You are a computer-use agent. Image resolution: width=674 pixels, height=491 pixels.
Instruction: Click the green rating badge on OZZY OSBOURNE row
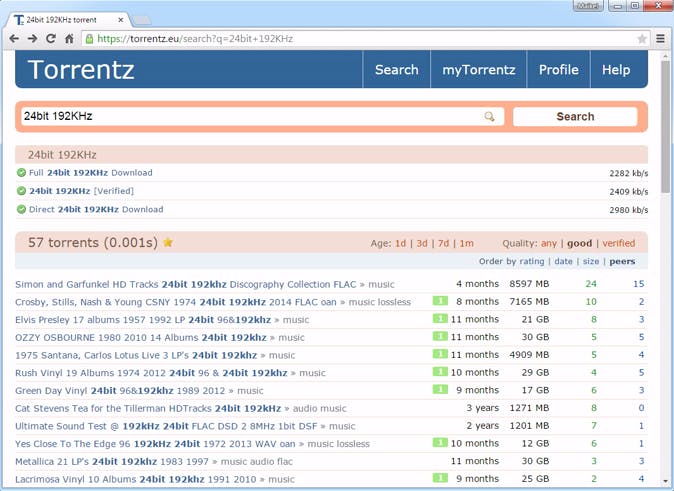440,336
